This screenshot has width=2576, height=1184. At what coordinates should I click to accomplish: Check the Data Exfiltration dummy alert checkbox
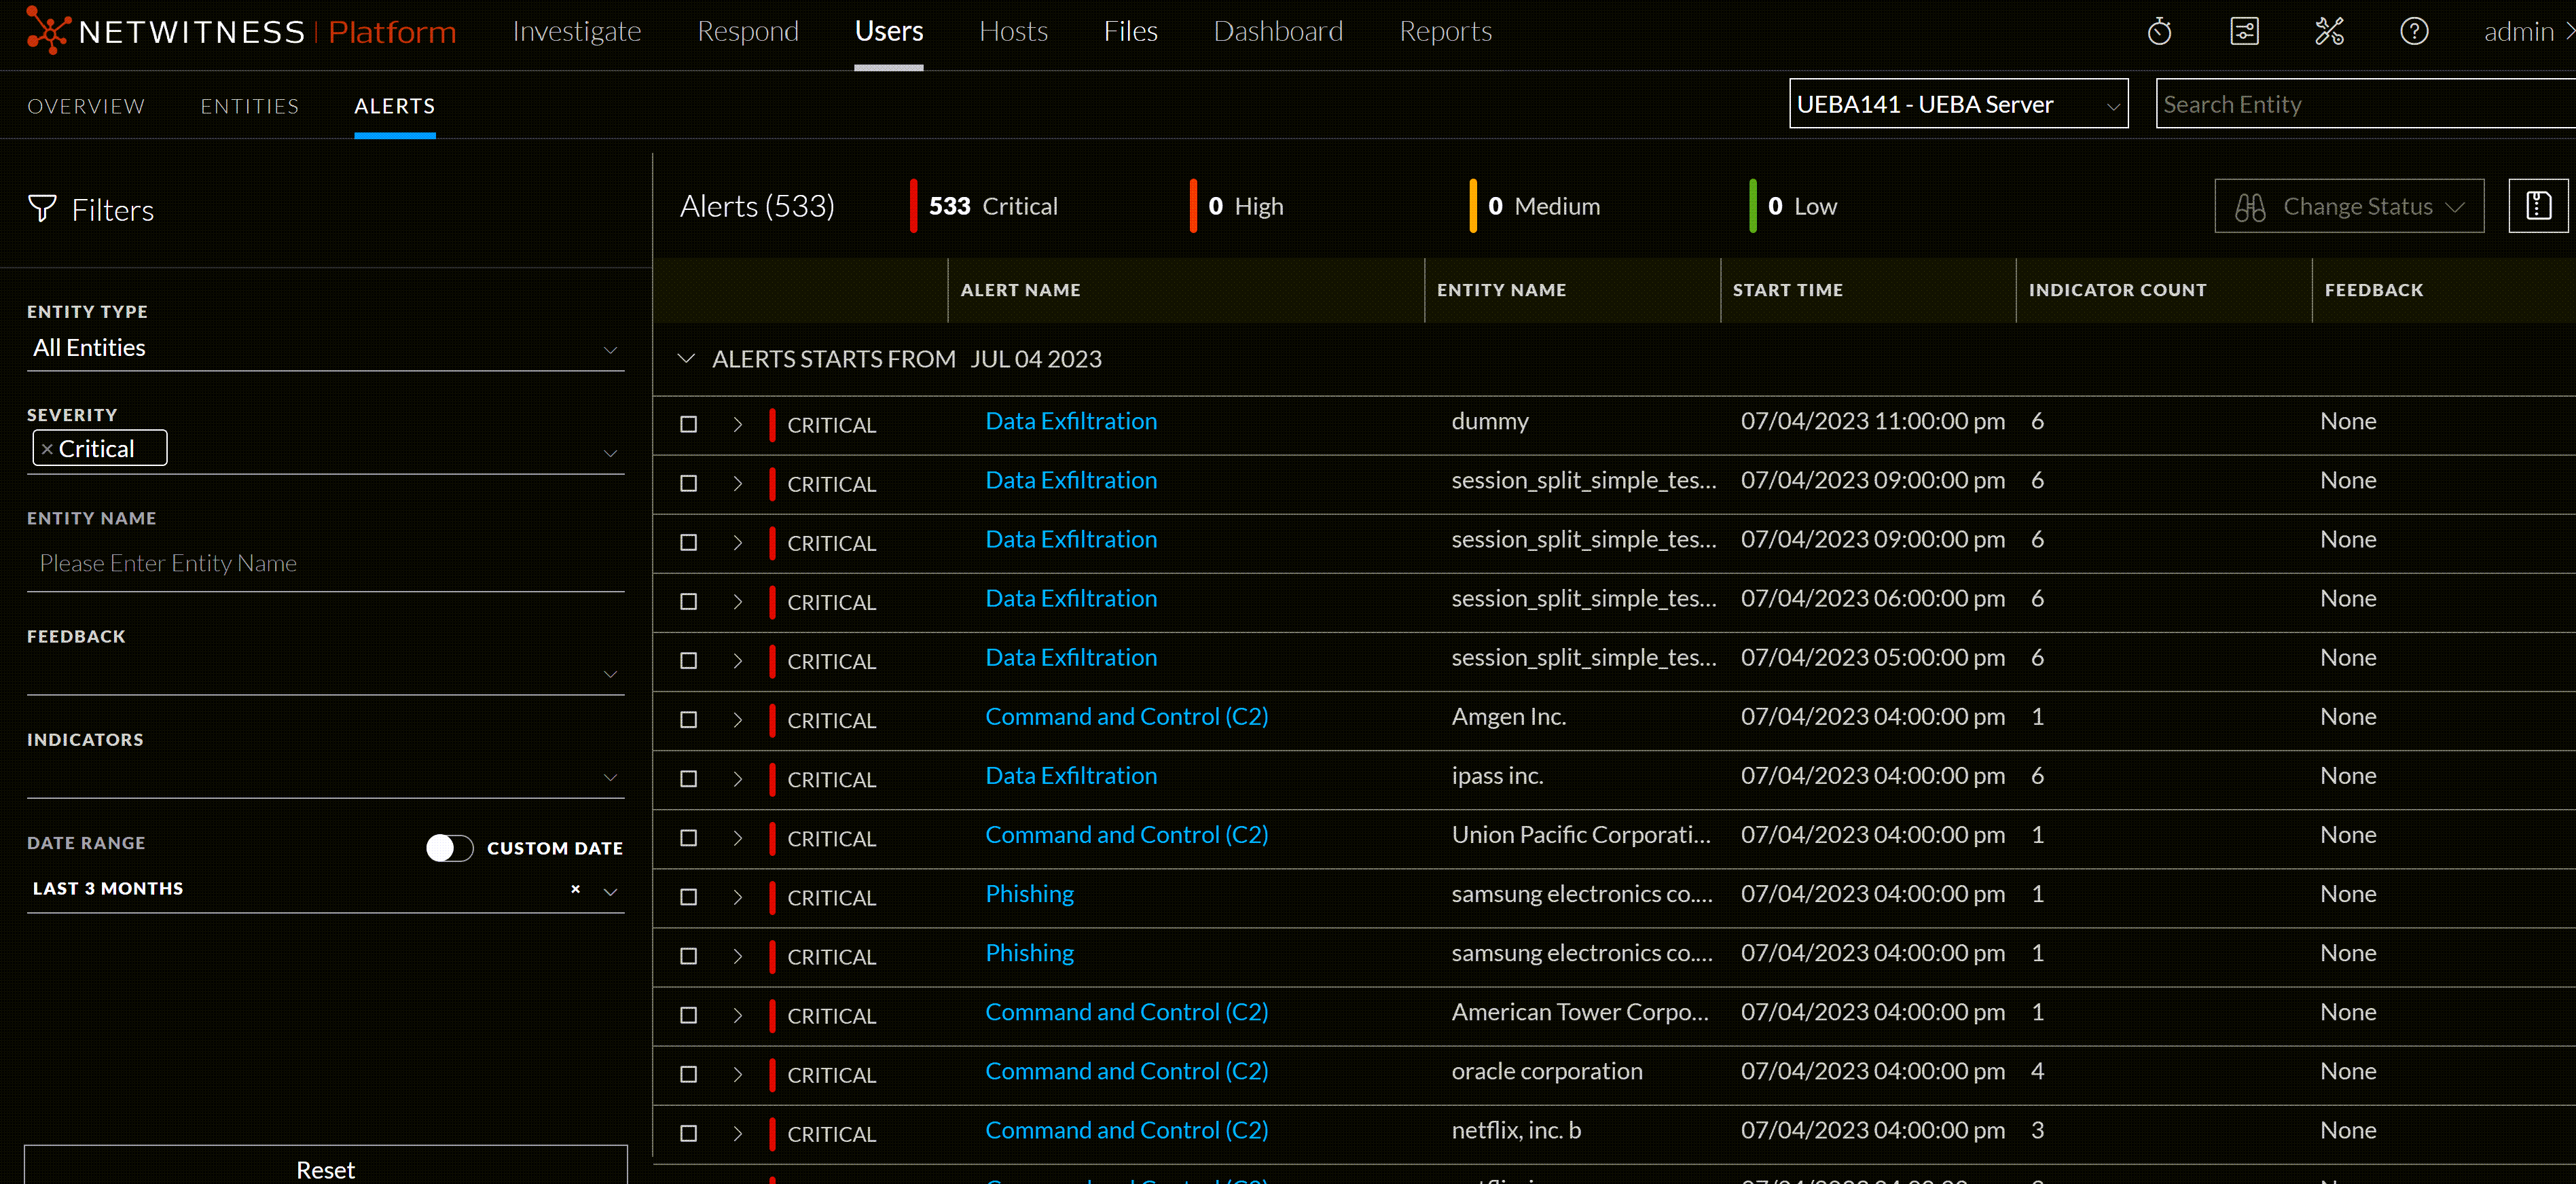688,424
